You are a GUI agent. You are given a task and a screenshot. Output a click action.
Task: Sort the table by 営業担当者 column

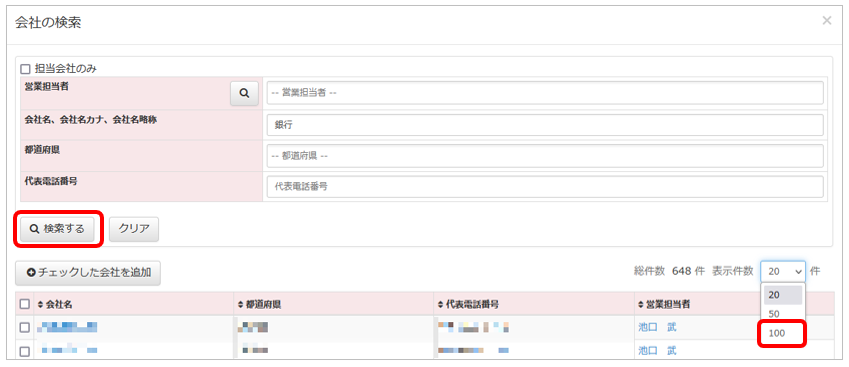[x=663, y=305]
